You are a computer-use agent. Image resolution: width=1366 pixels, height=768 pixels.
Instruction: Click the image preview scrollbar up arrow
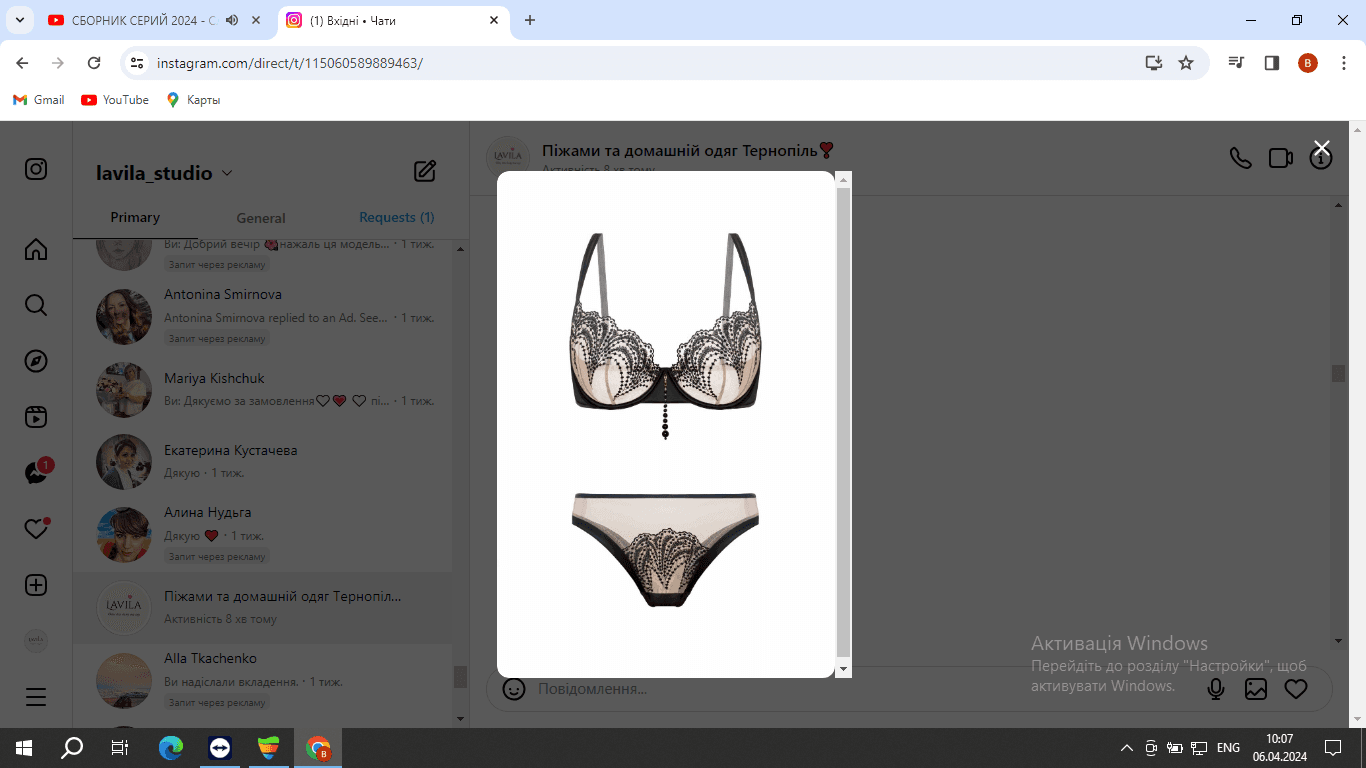click(x=843, y=180)
